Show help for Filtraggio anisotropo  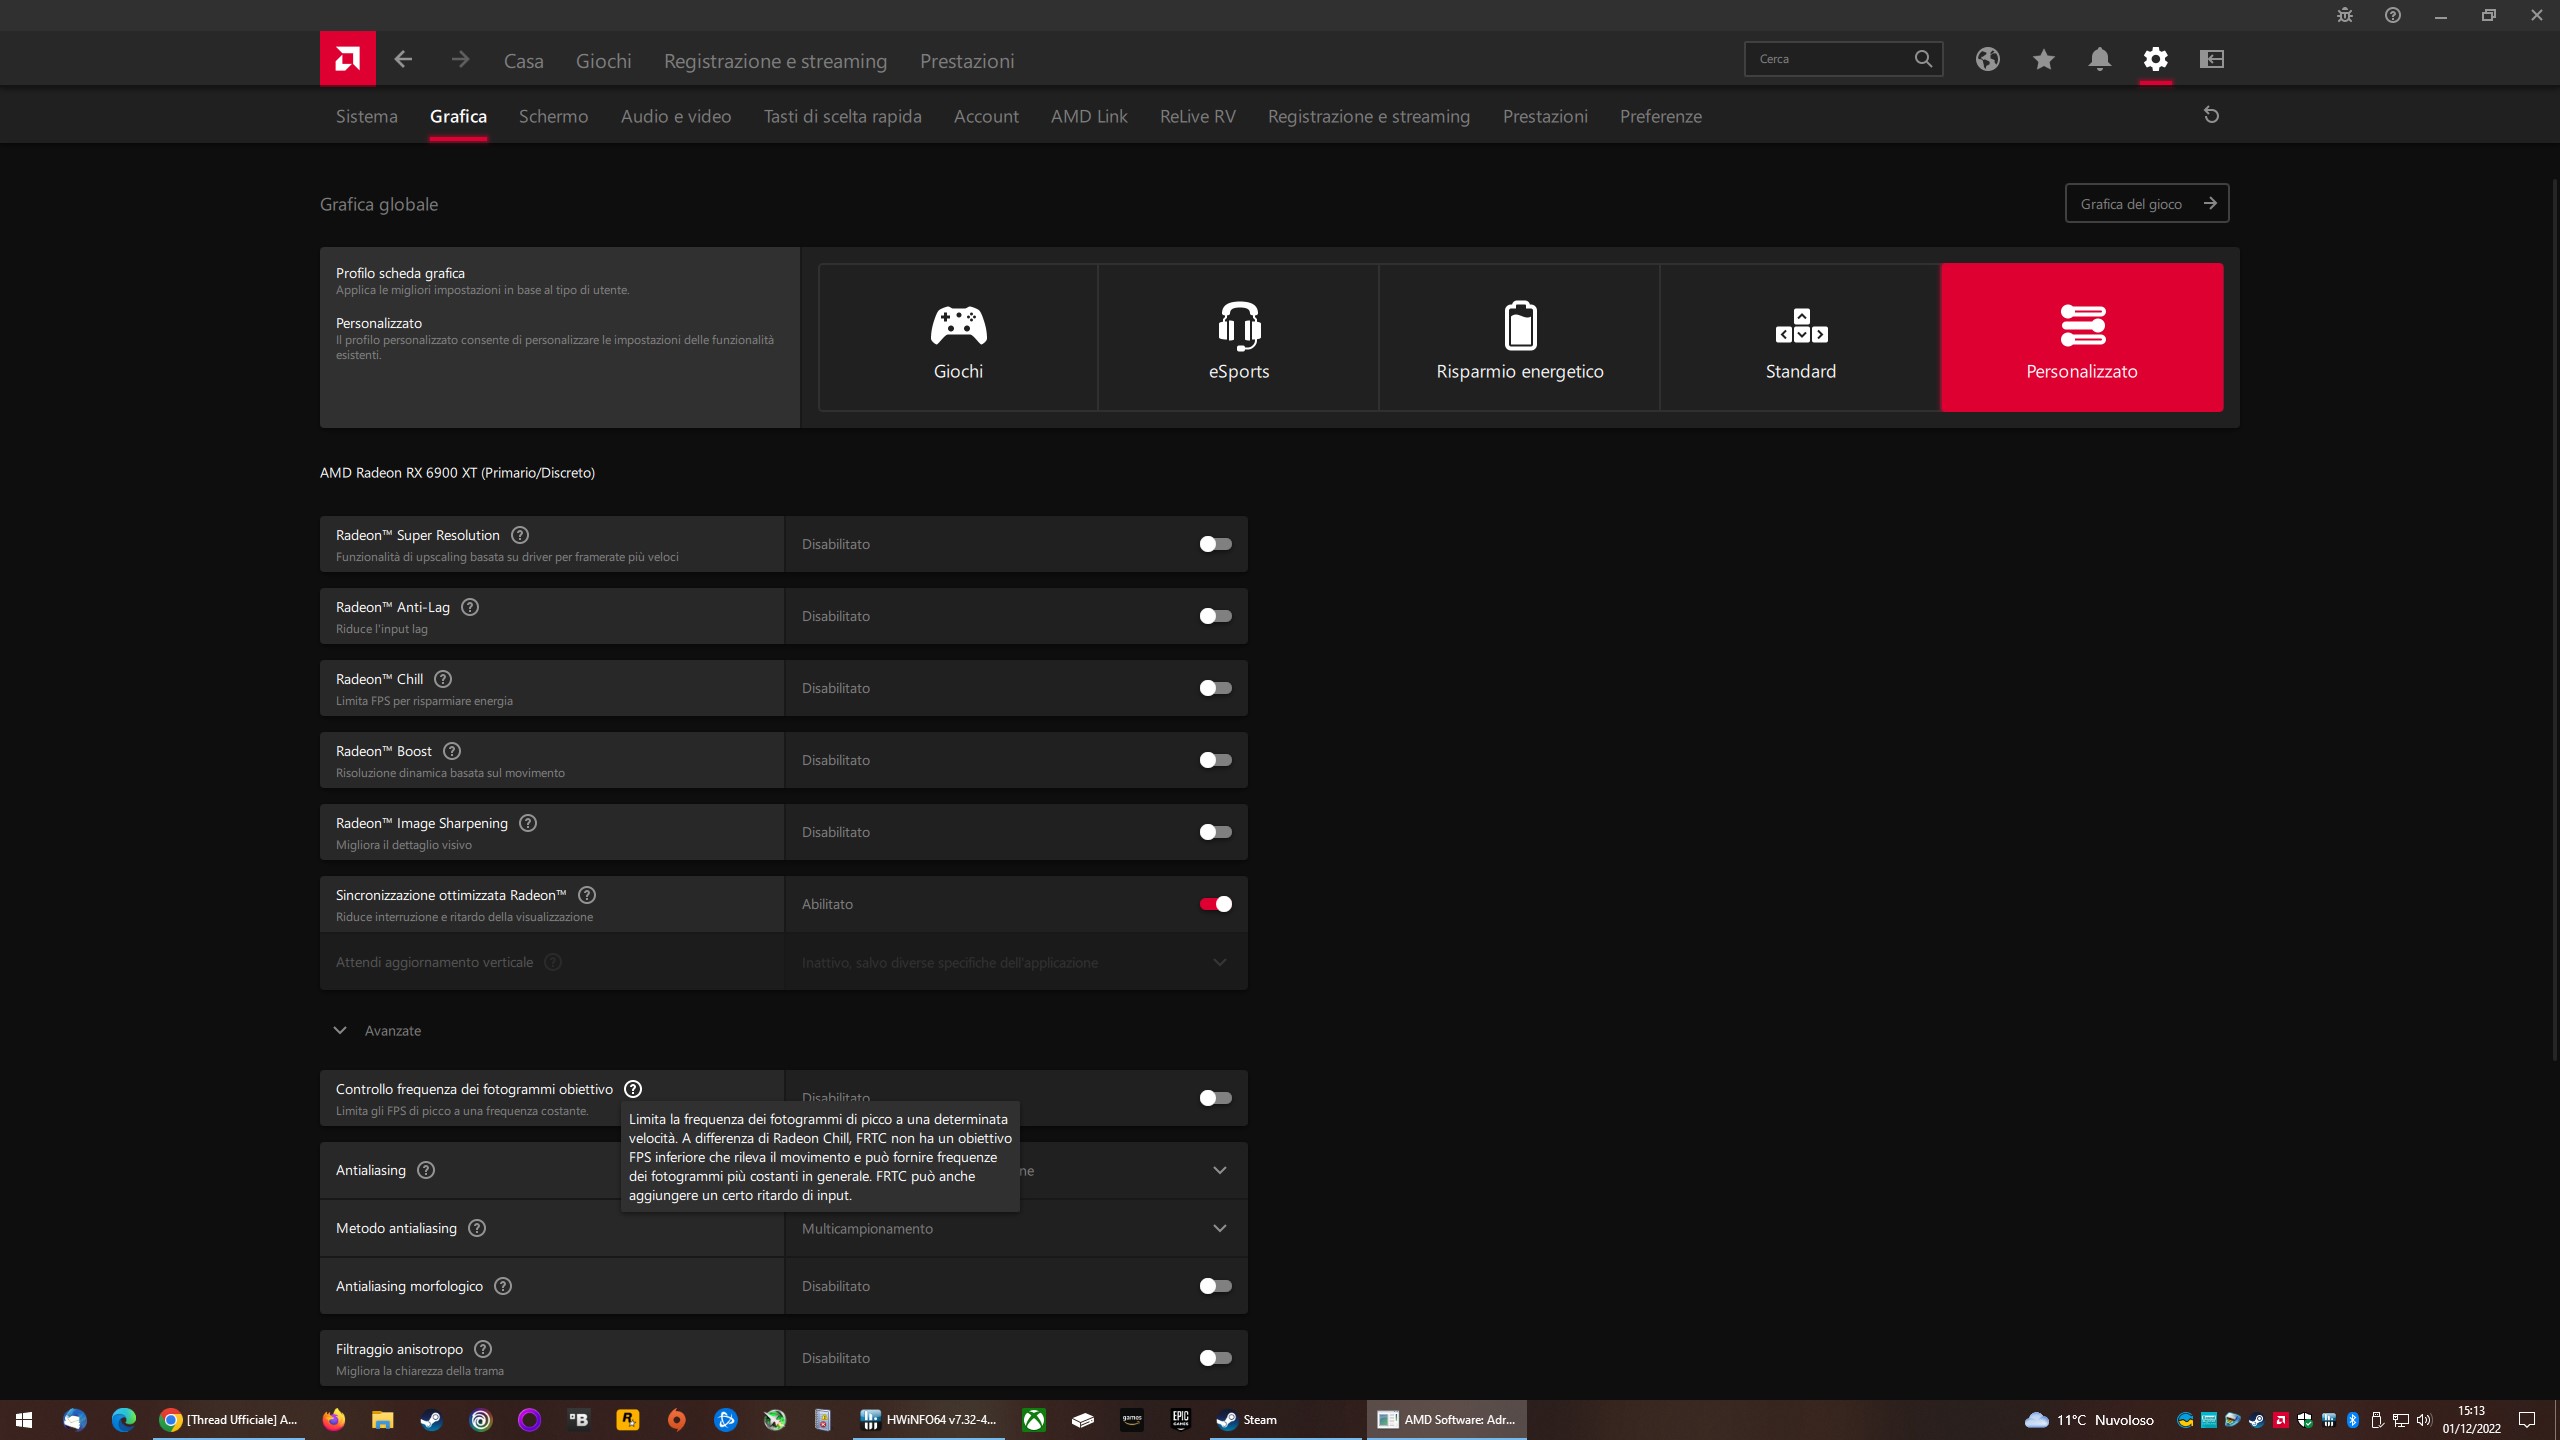pyautogui.click(x=483, y=1349)
